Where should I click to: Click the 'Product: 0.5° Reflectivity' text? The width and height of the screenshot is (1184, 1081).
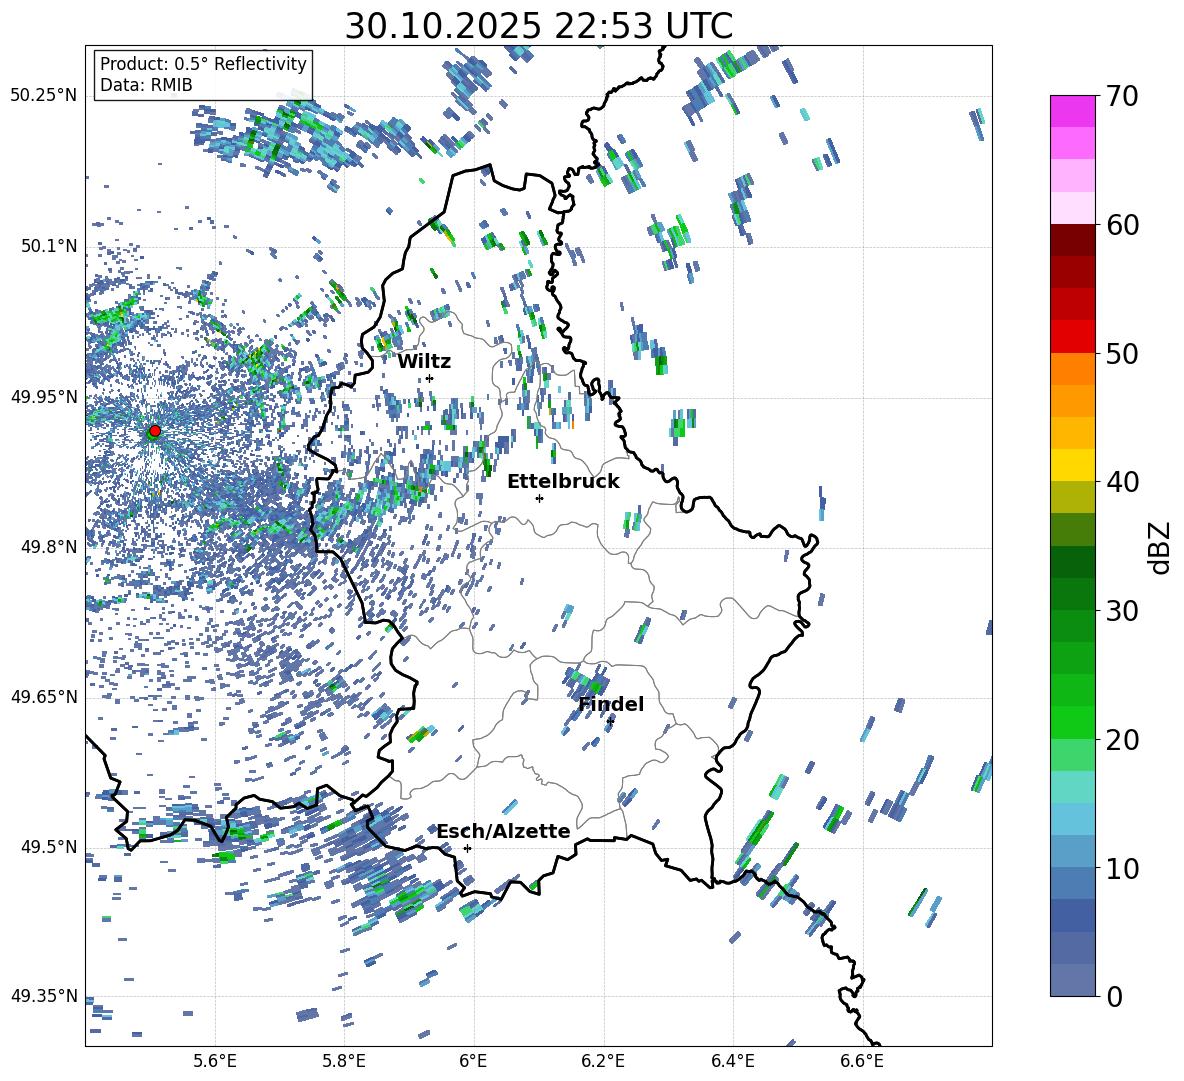point(203,64)
